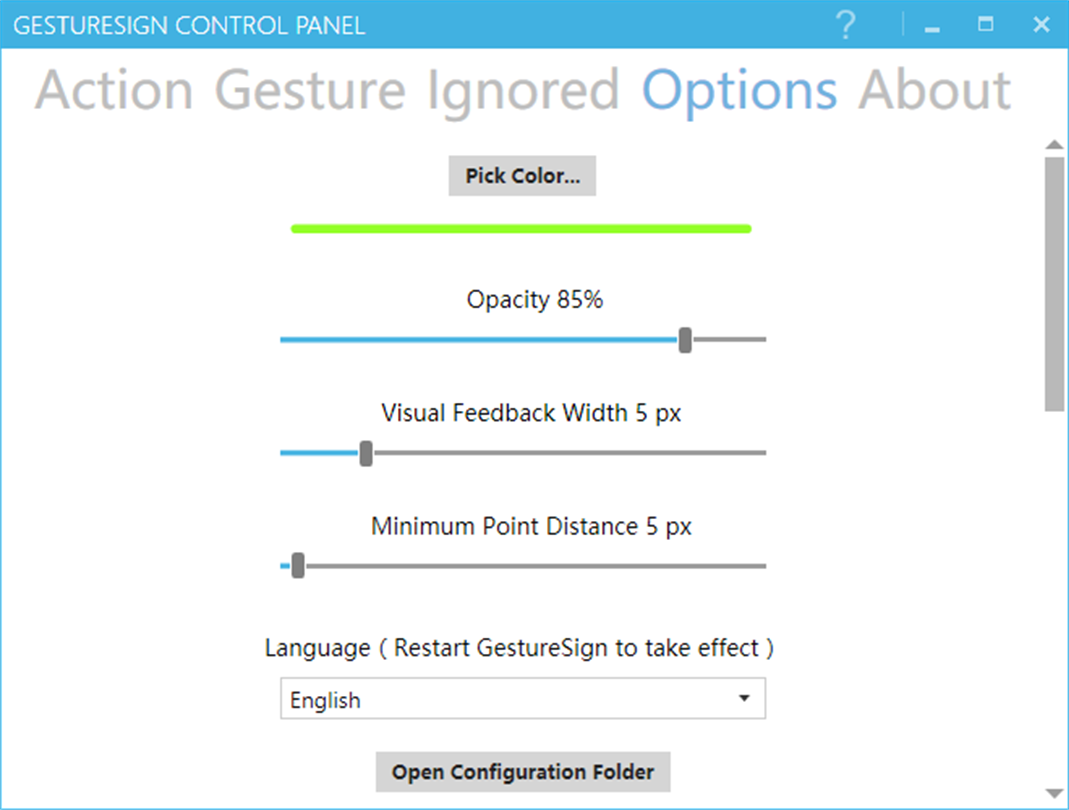Viewport: 1069px width, 810px height.
Task: Show the About tab
Action: pyautogui.click(x=934, y=90)
